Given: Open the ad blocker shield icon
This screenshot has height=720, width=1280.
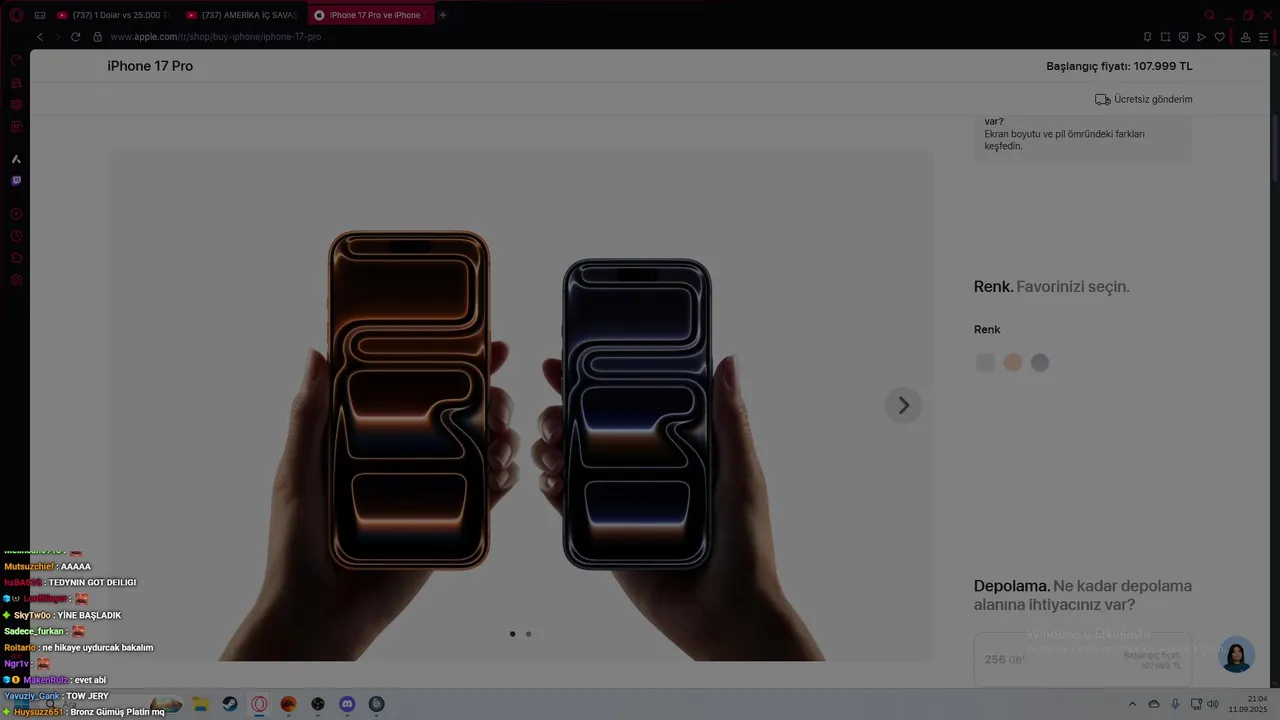Looking at the screenshot, I should (x=1183, y=37).
